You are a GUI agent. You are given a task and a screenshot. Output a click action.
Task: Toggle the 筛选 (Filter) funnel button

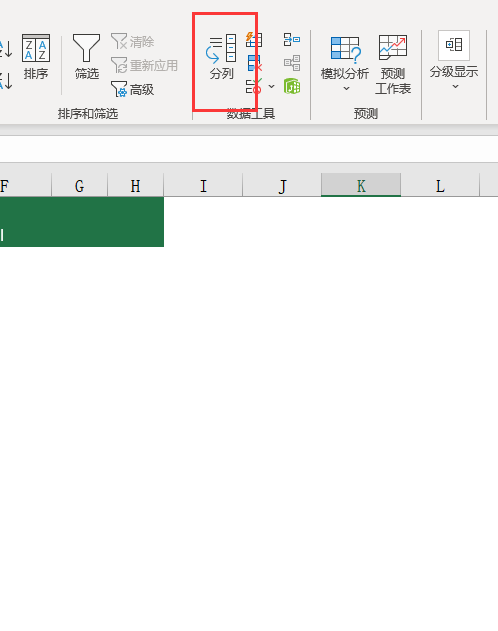tap(86, 57)
